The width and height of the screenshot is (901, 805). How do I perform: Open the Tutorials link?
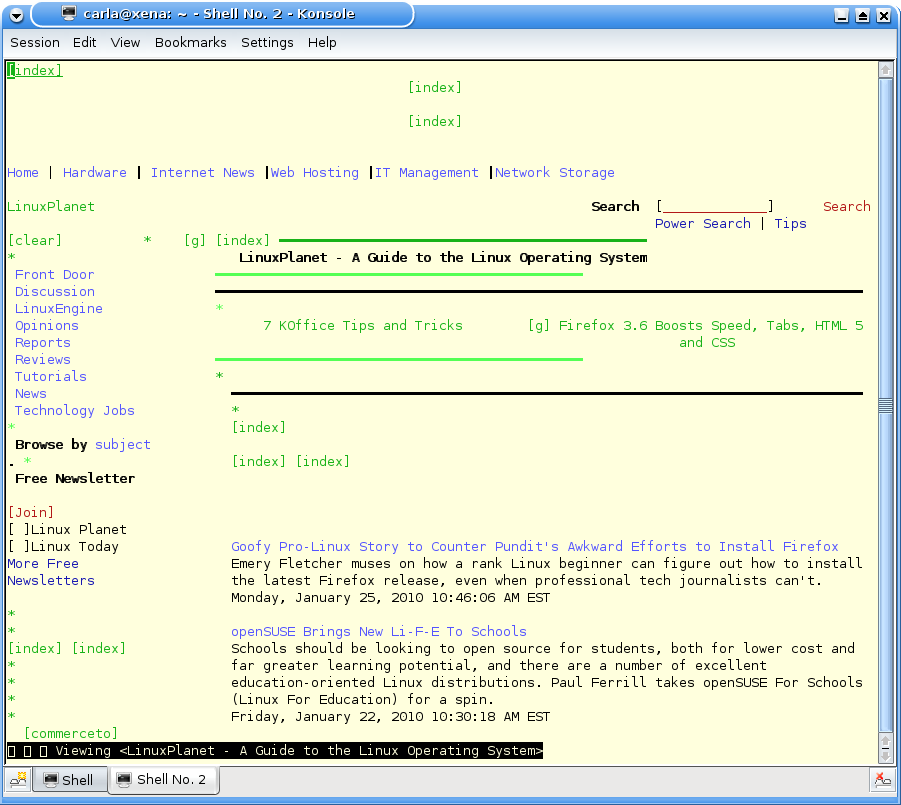(x=51, y=376)
